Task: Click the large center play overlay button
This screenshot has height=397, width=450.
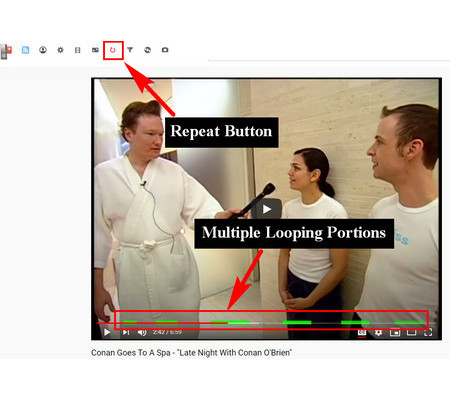Action: (266, 209)
